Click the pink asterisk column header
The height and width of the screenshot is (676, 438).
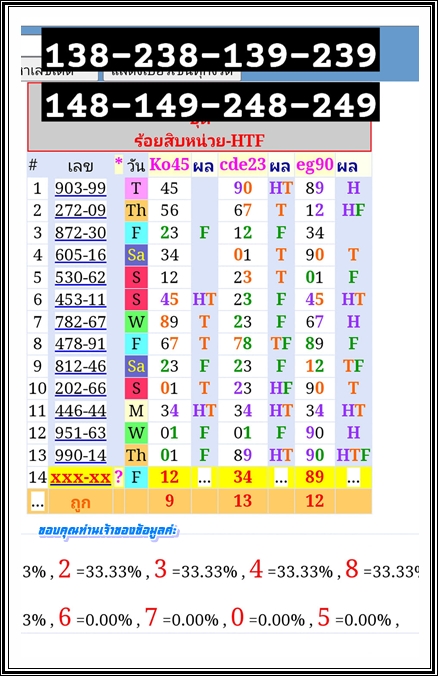coord(119,163)
